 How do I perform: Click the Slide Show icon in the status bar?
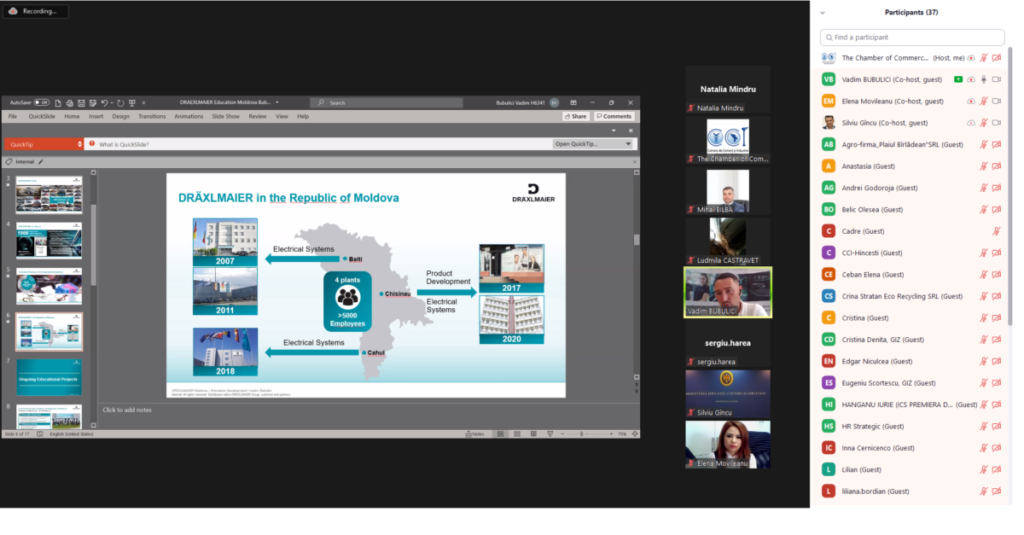(x=550, y=434)
